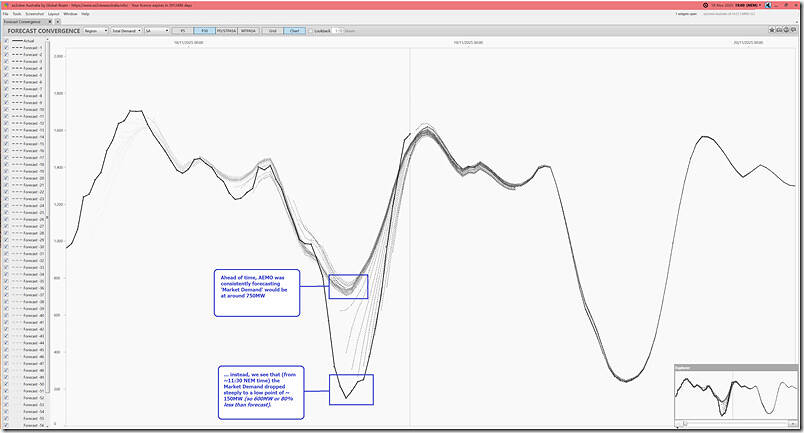Select the MTPASA forecast button
Image resolution: width=804 pixels, height=433 pixels.
[248, 31]
